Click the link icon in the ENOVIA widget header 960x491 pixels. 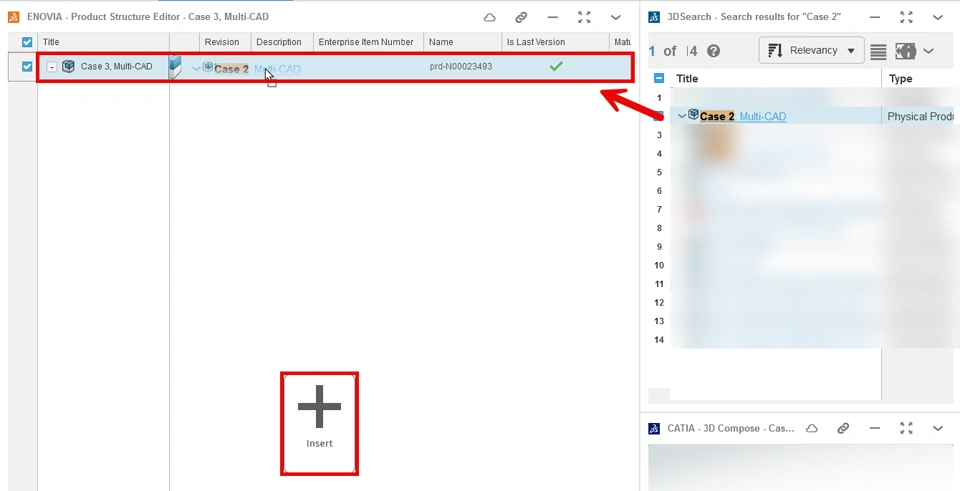(x=521, y=17)
